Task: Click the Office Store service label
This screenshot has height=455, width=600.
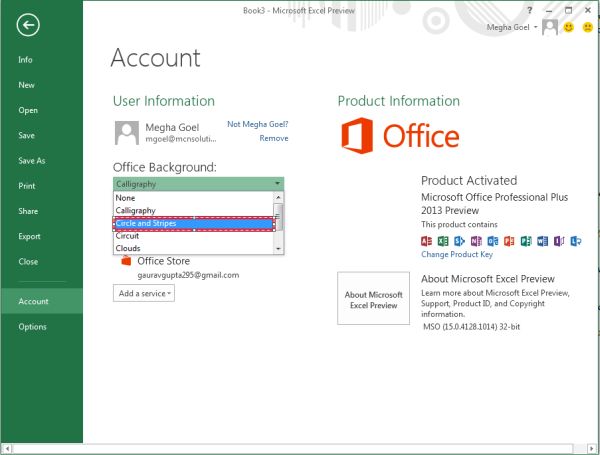Action: point(163,261)
